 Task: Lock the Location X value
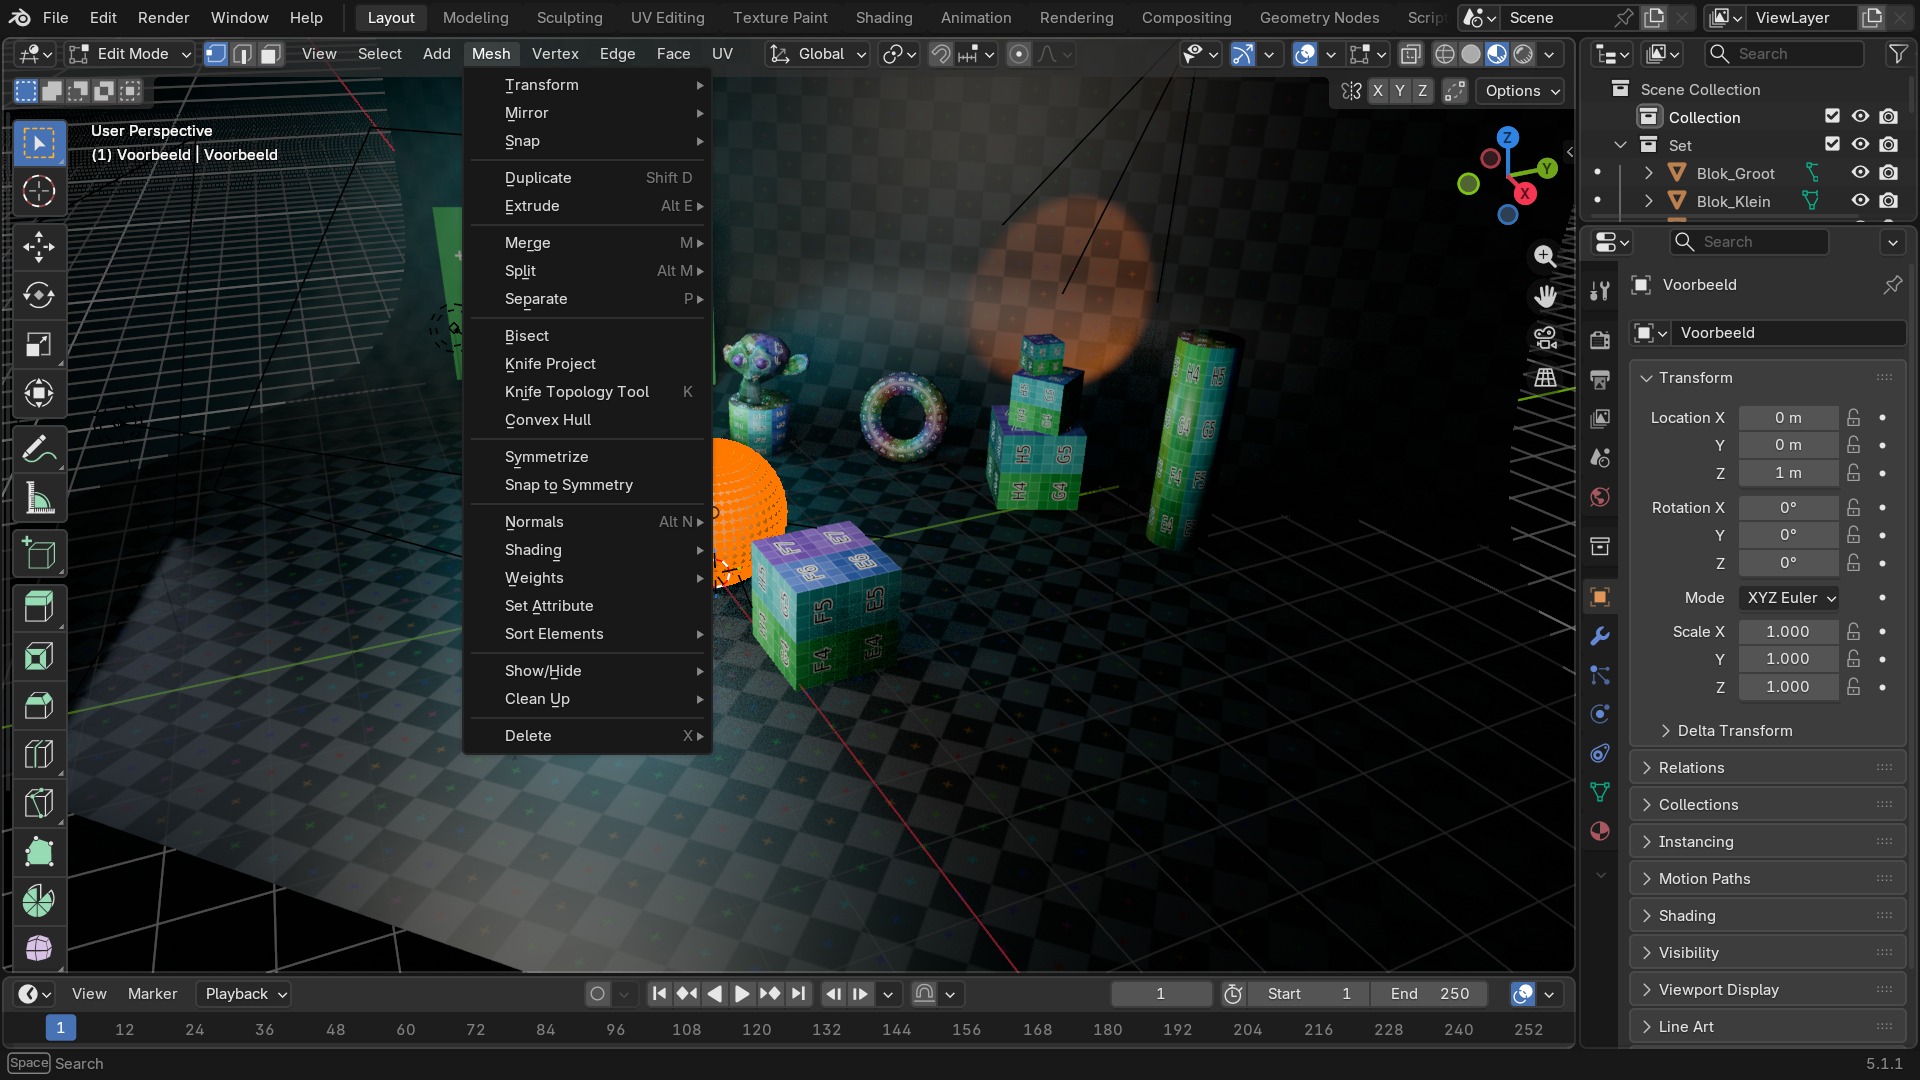tap(1854, 418)
